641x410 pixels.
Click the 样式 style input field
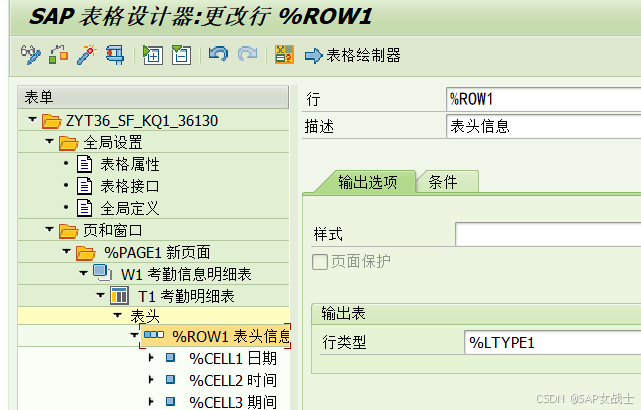(548, 234)
